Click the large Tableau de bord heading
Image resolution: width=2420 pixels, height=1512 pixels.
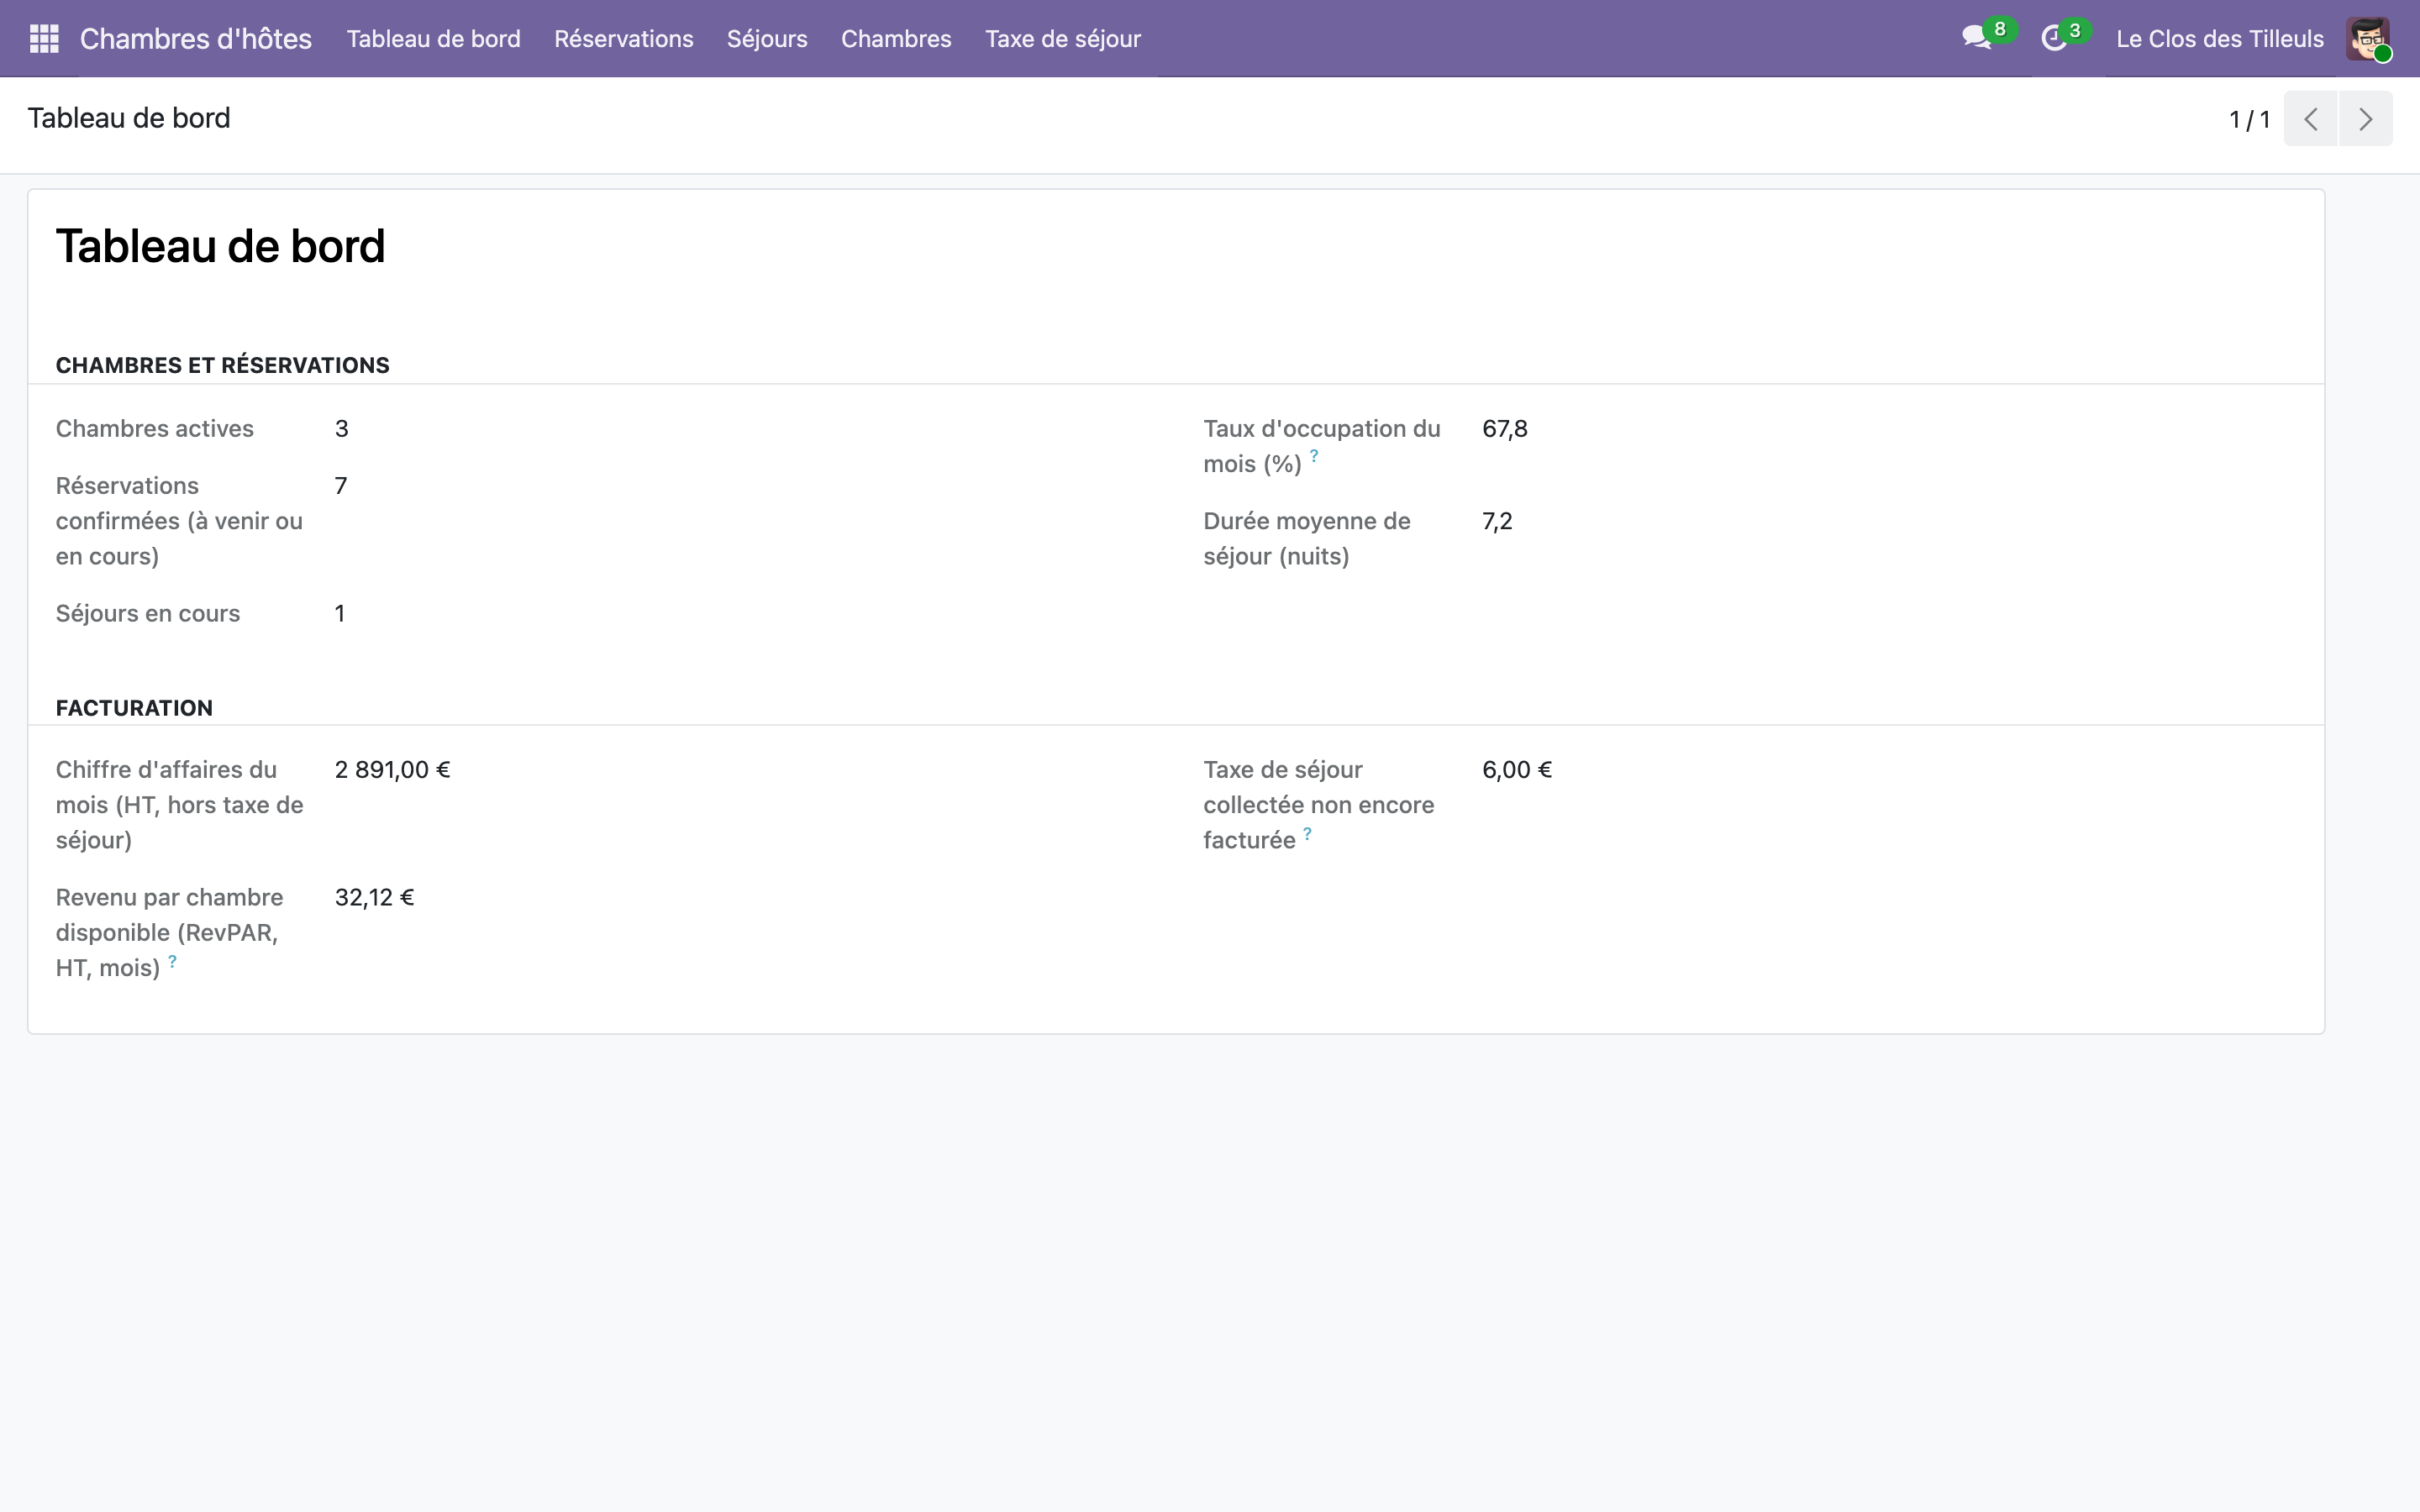[220, 246]
